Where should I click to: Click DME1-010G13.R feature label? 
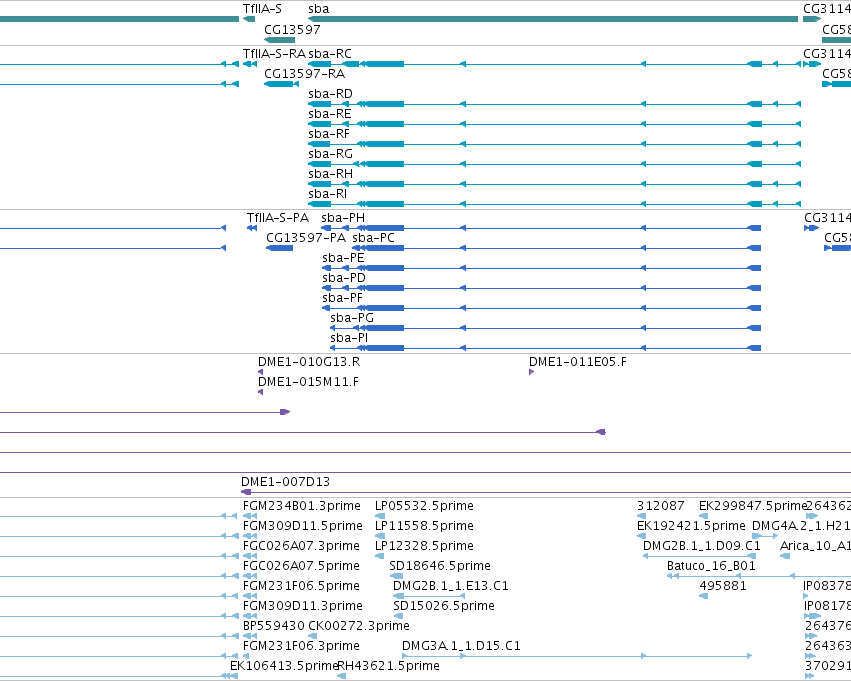pyautogui.click(x=309, y=362)
